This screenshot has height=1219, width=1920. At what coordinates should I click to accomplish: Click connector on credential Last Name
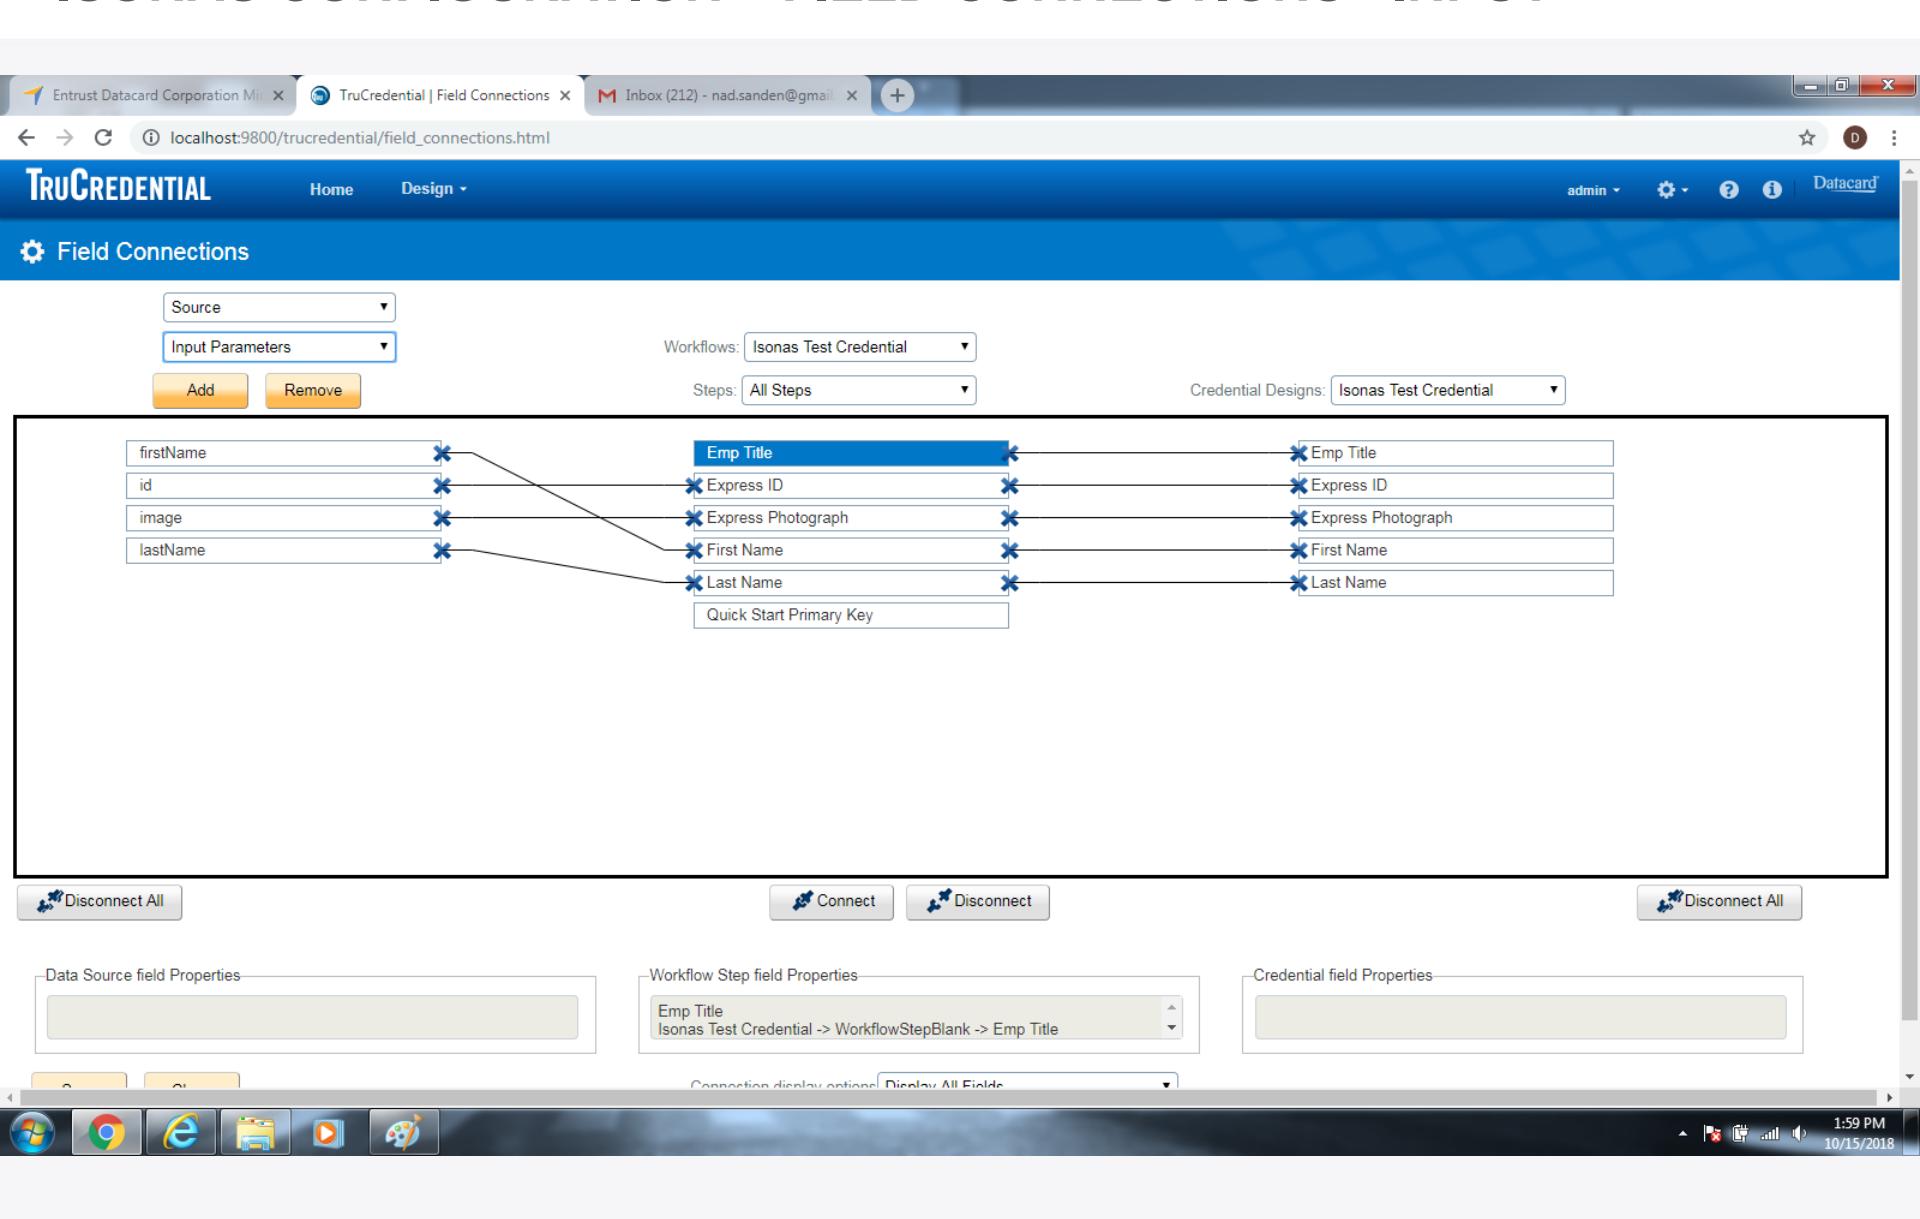tap(1299, 583)
